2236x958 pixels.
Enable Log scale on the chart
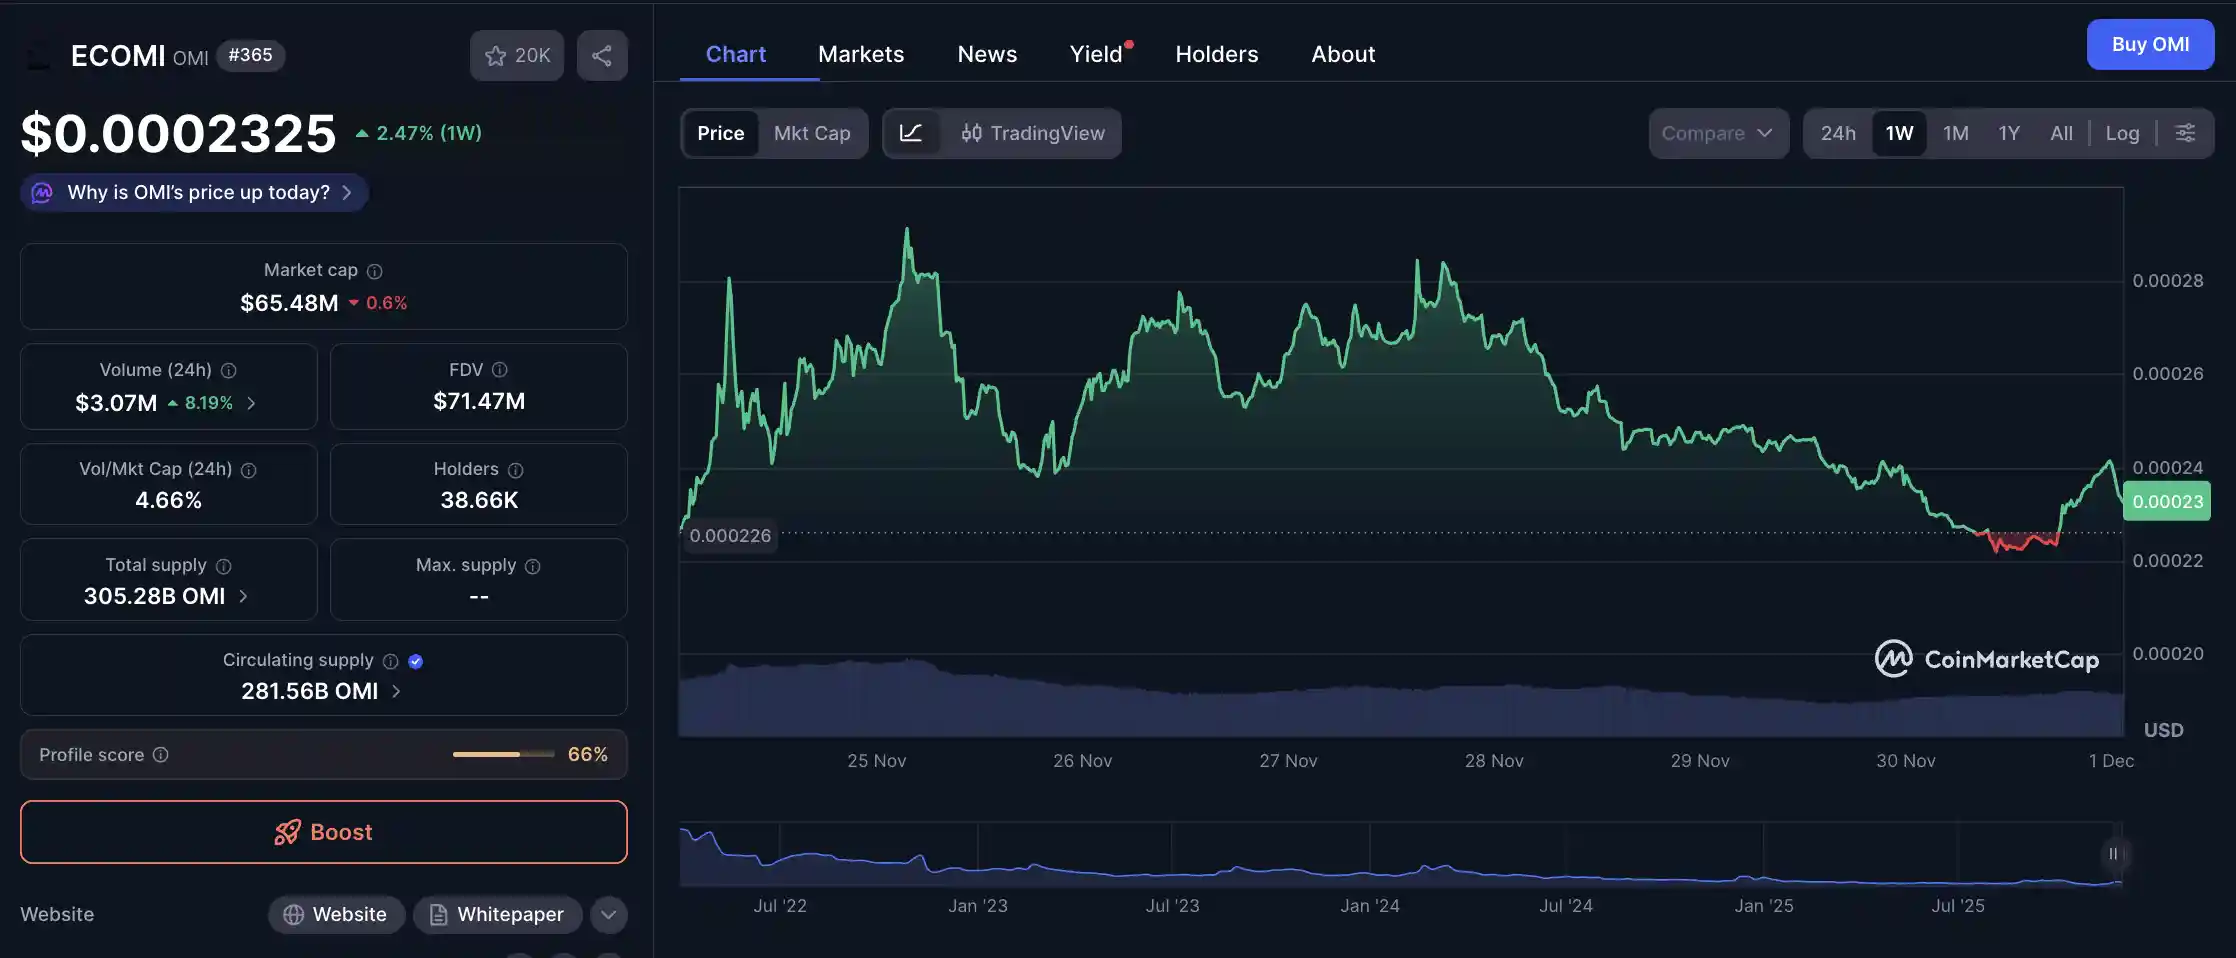(2122, 132)
